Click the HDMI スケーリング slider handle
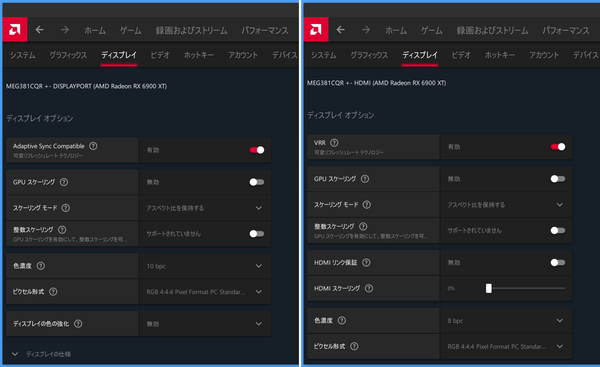Screen dimensions: 600x367 (489, 288)
